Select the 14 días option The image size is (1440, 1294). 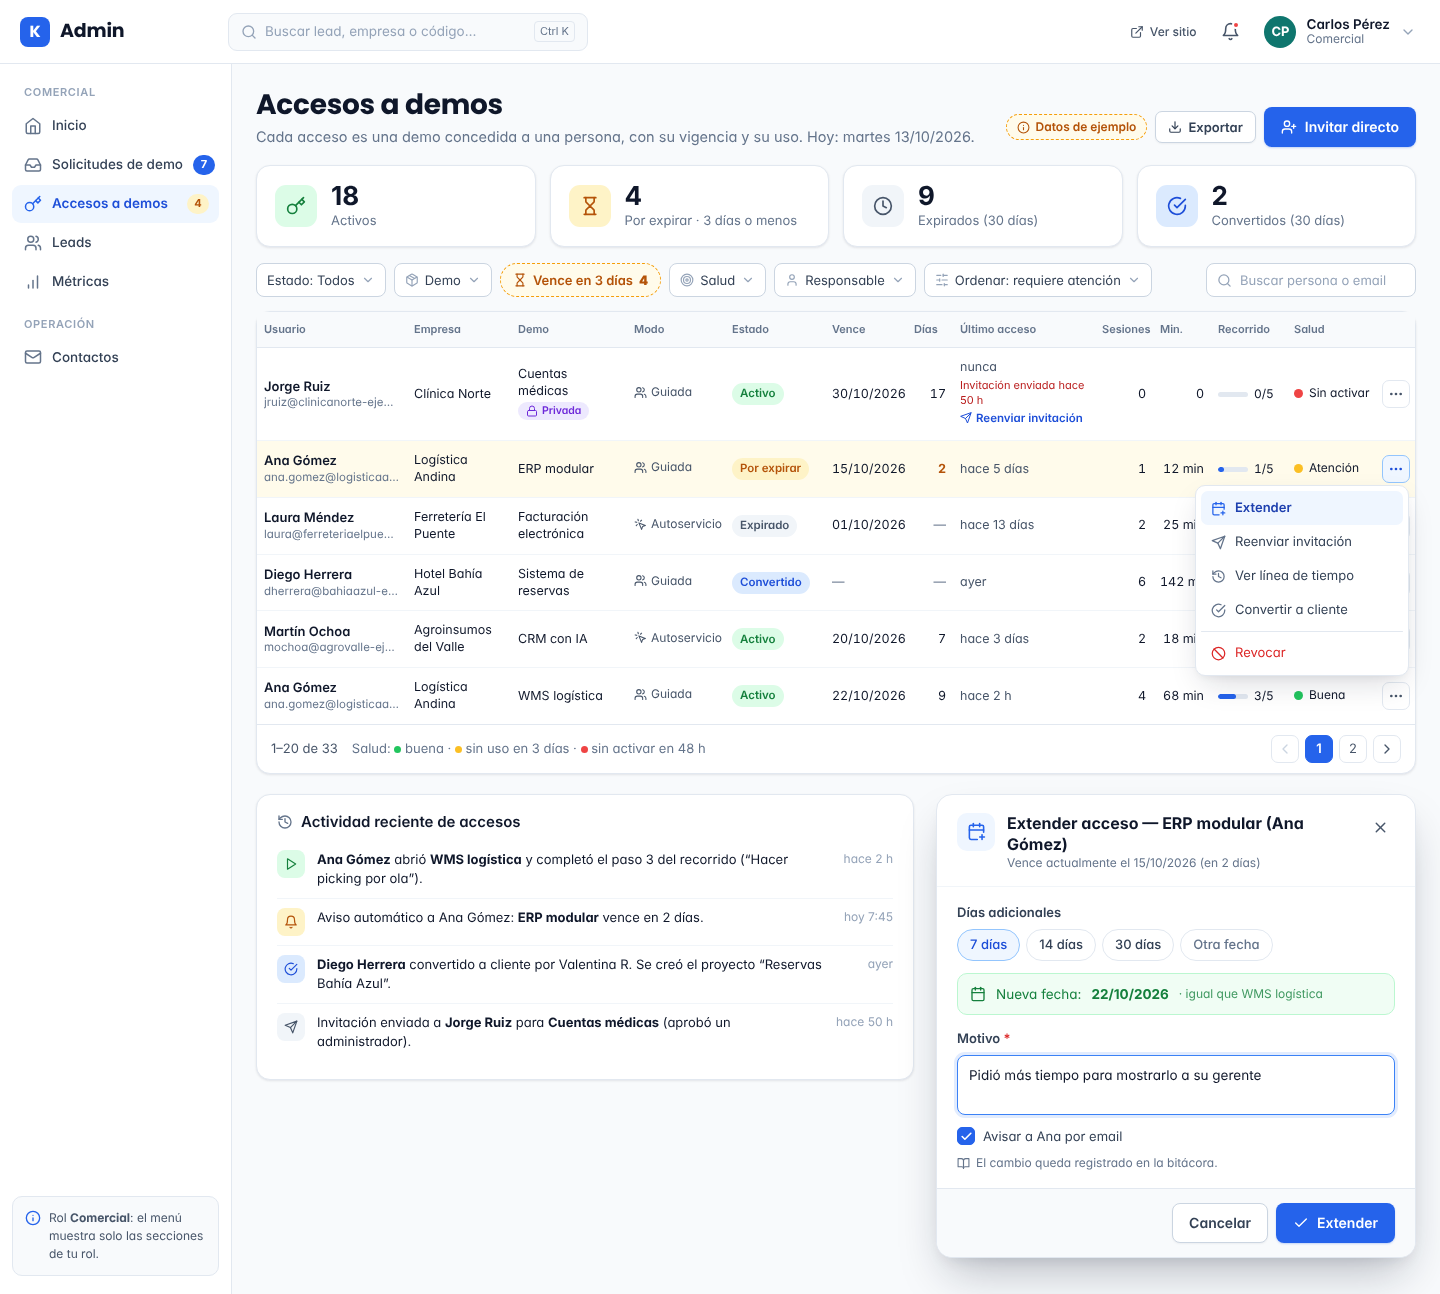(1061, 945)
